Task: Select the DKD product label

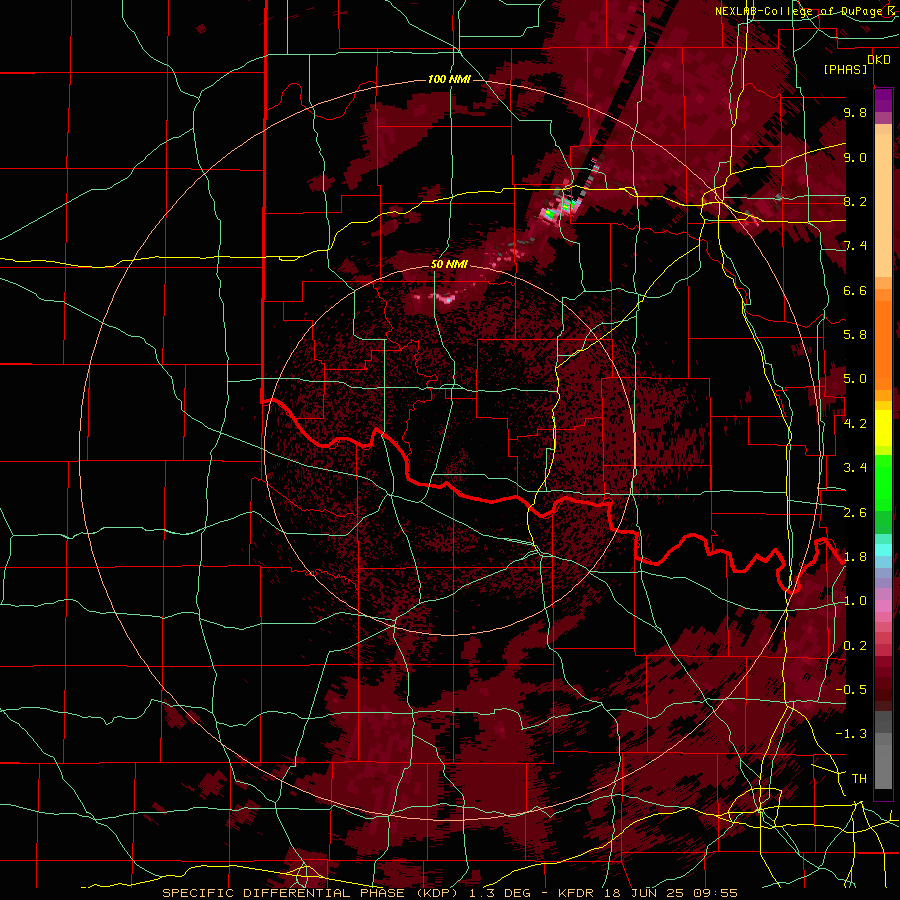Action: tap(879, 60)
